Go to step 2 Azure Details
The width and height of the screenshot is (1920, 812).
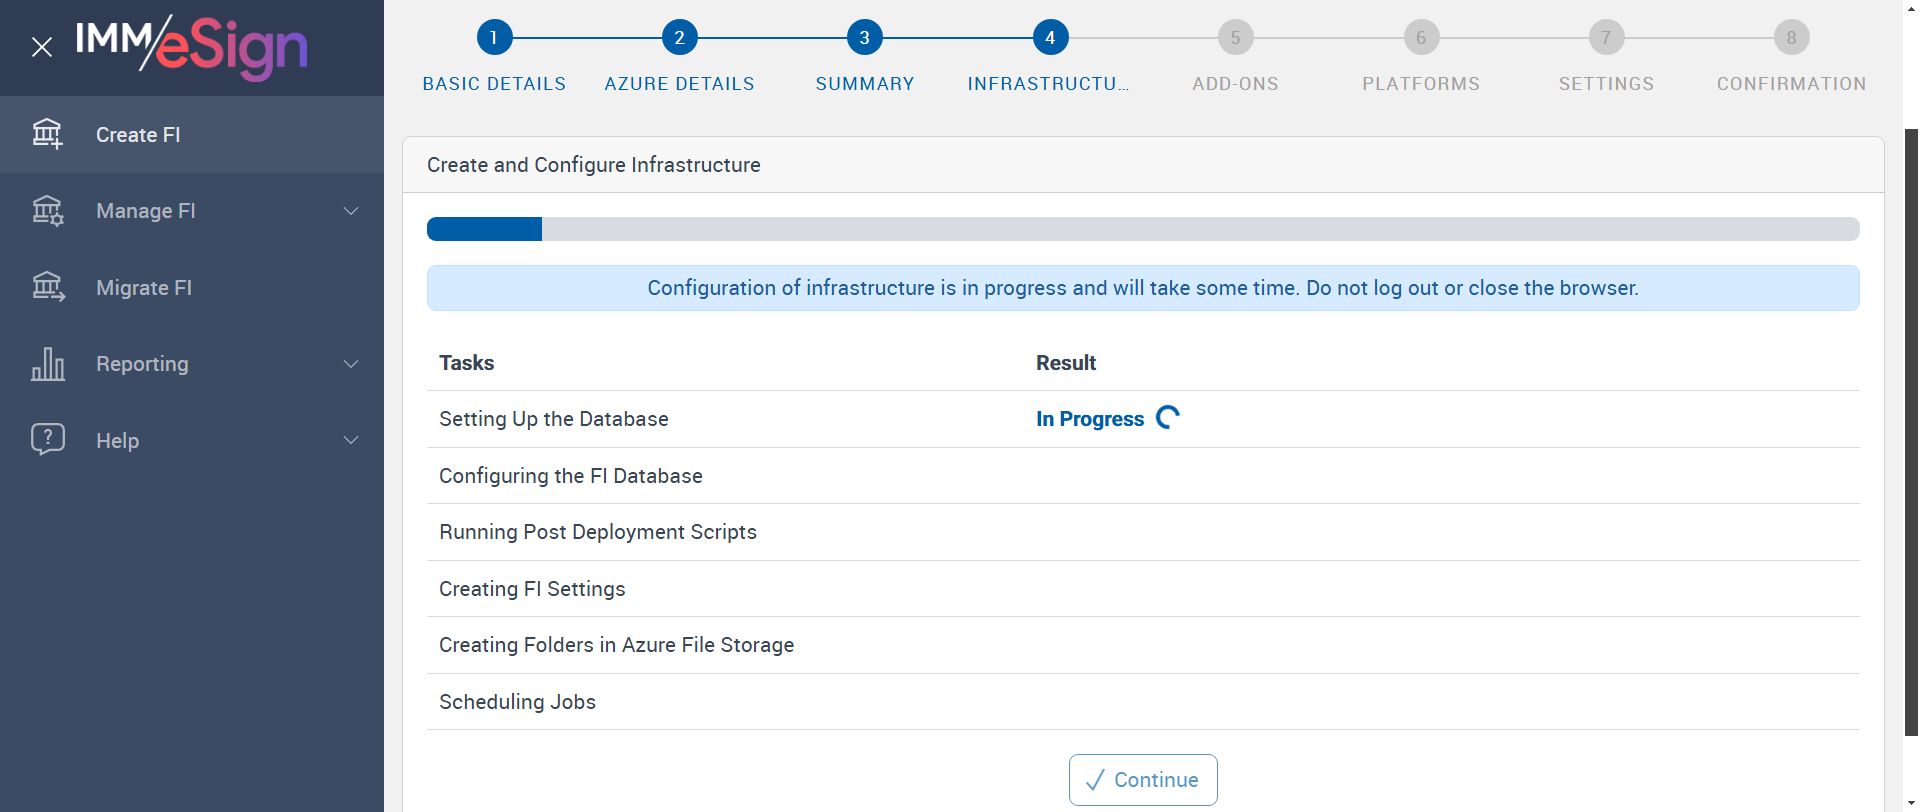coord(679,38)
